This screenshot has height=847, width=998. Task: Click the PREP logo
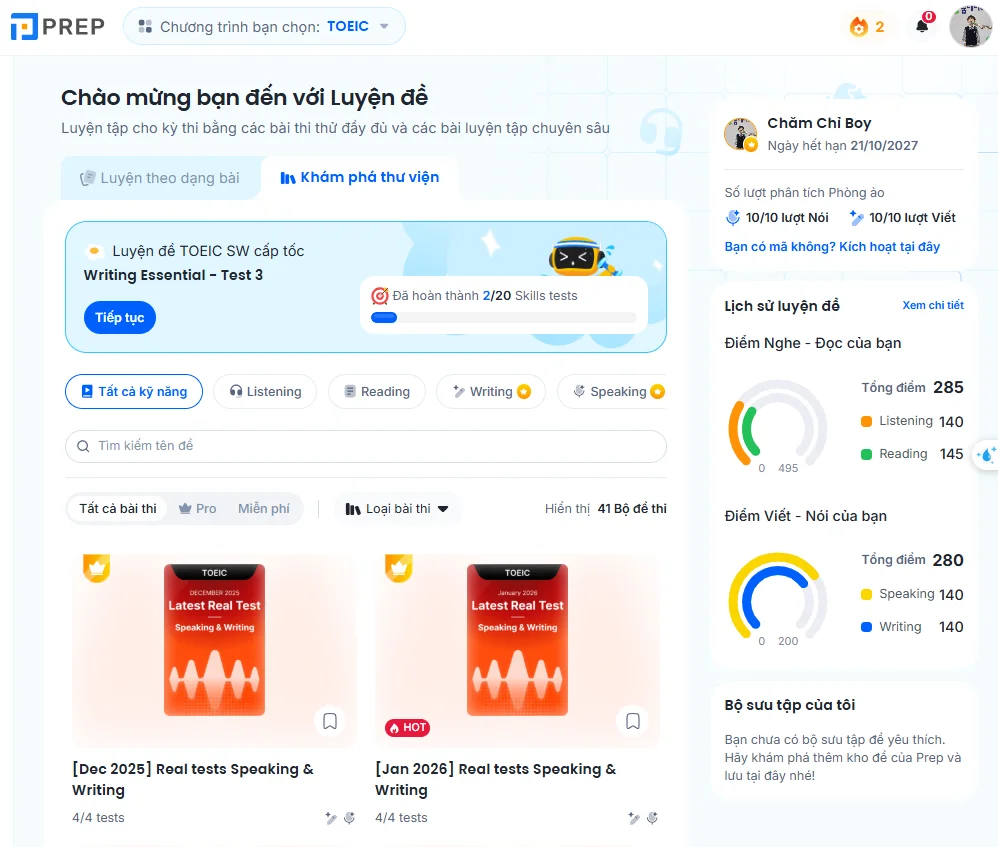[x=57, y=26]
